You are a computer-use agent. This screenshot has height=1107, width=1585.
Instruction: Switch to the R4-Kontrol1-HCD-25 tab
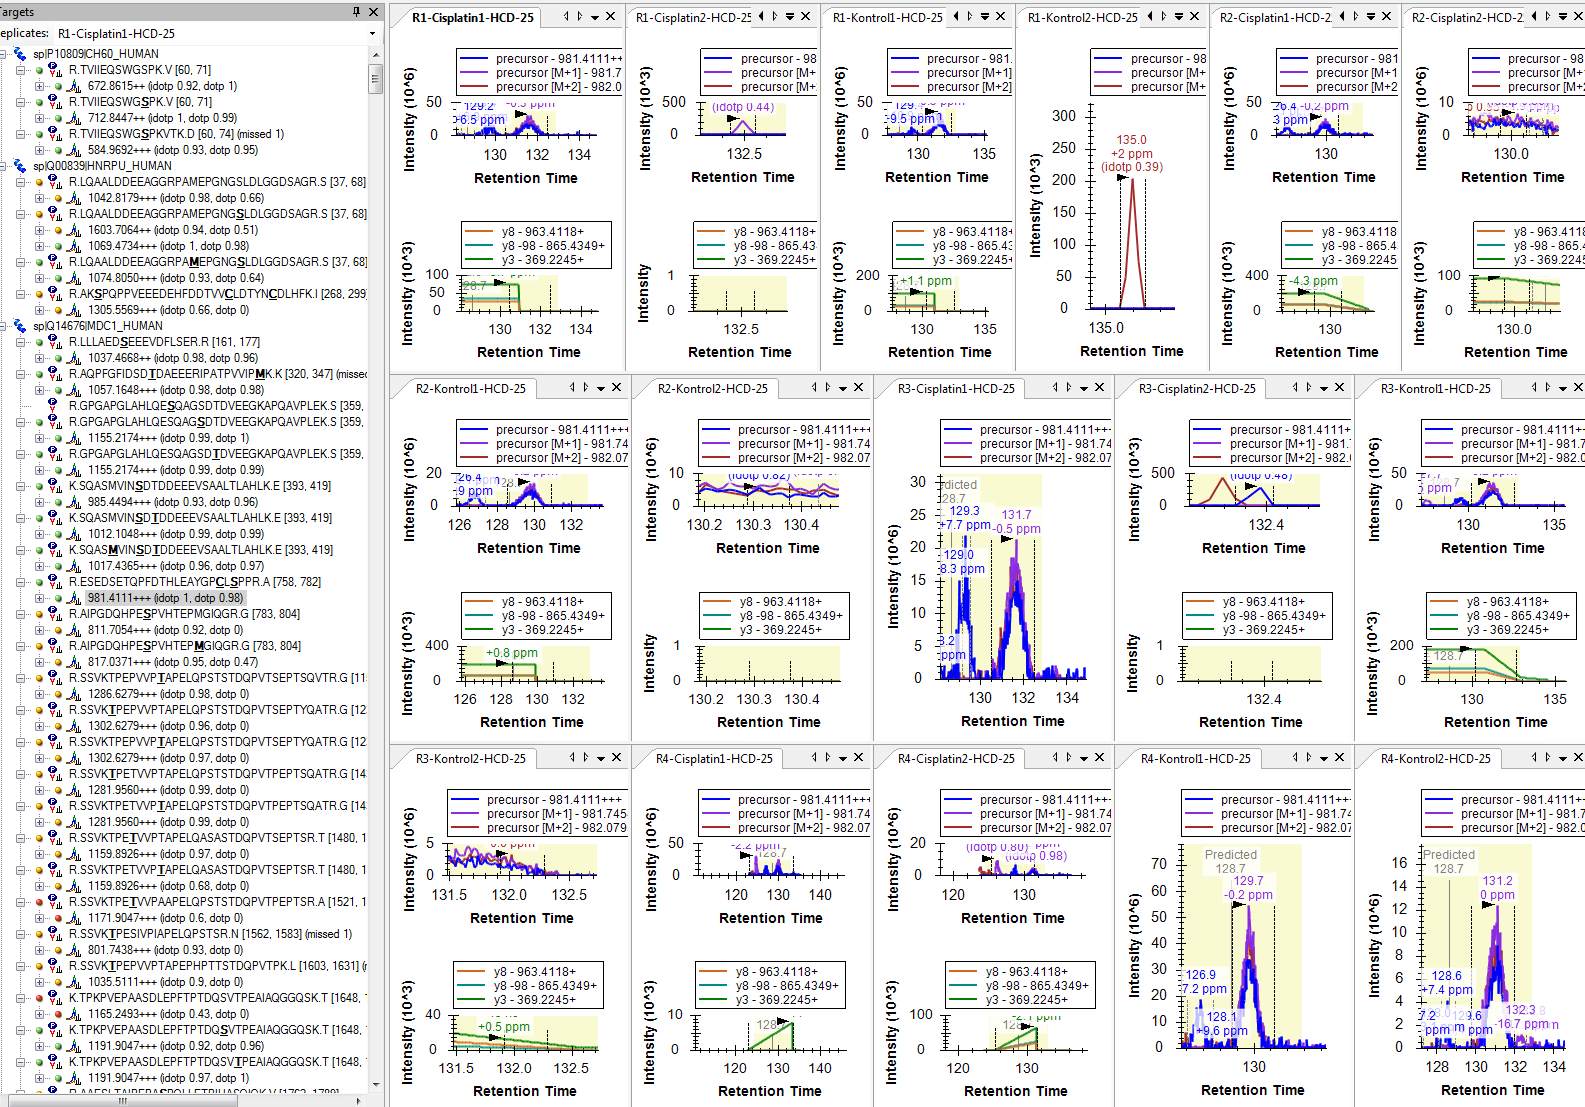pos(1195,759)
